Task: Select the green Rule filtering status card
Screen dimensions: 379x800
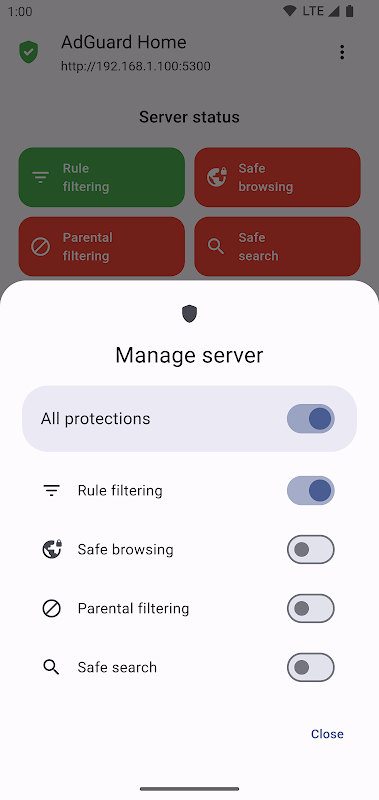Action: point(102,178)
